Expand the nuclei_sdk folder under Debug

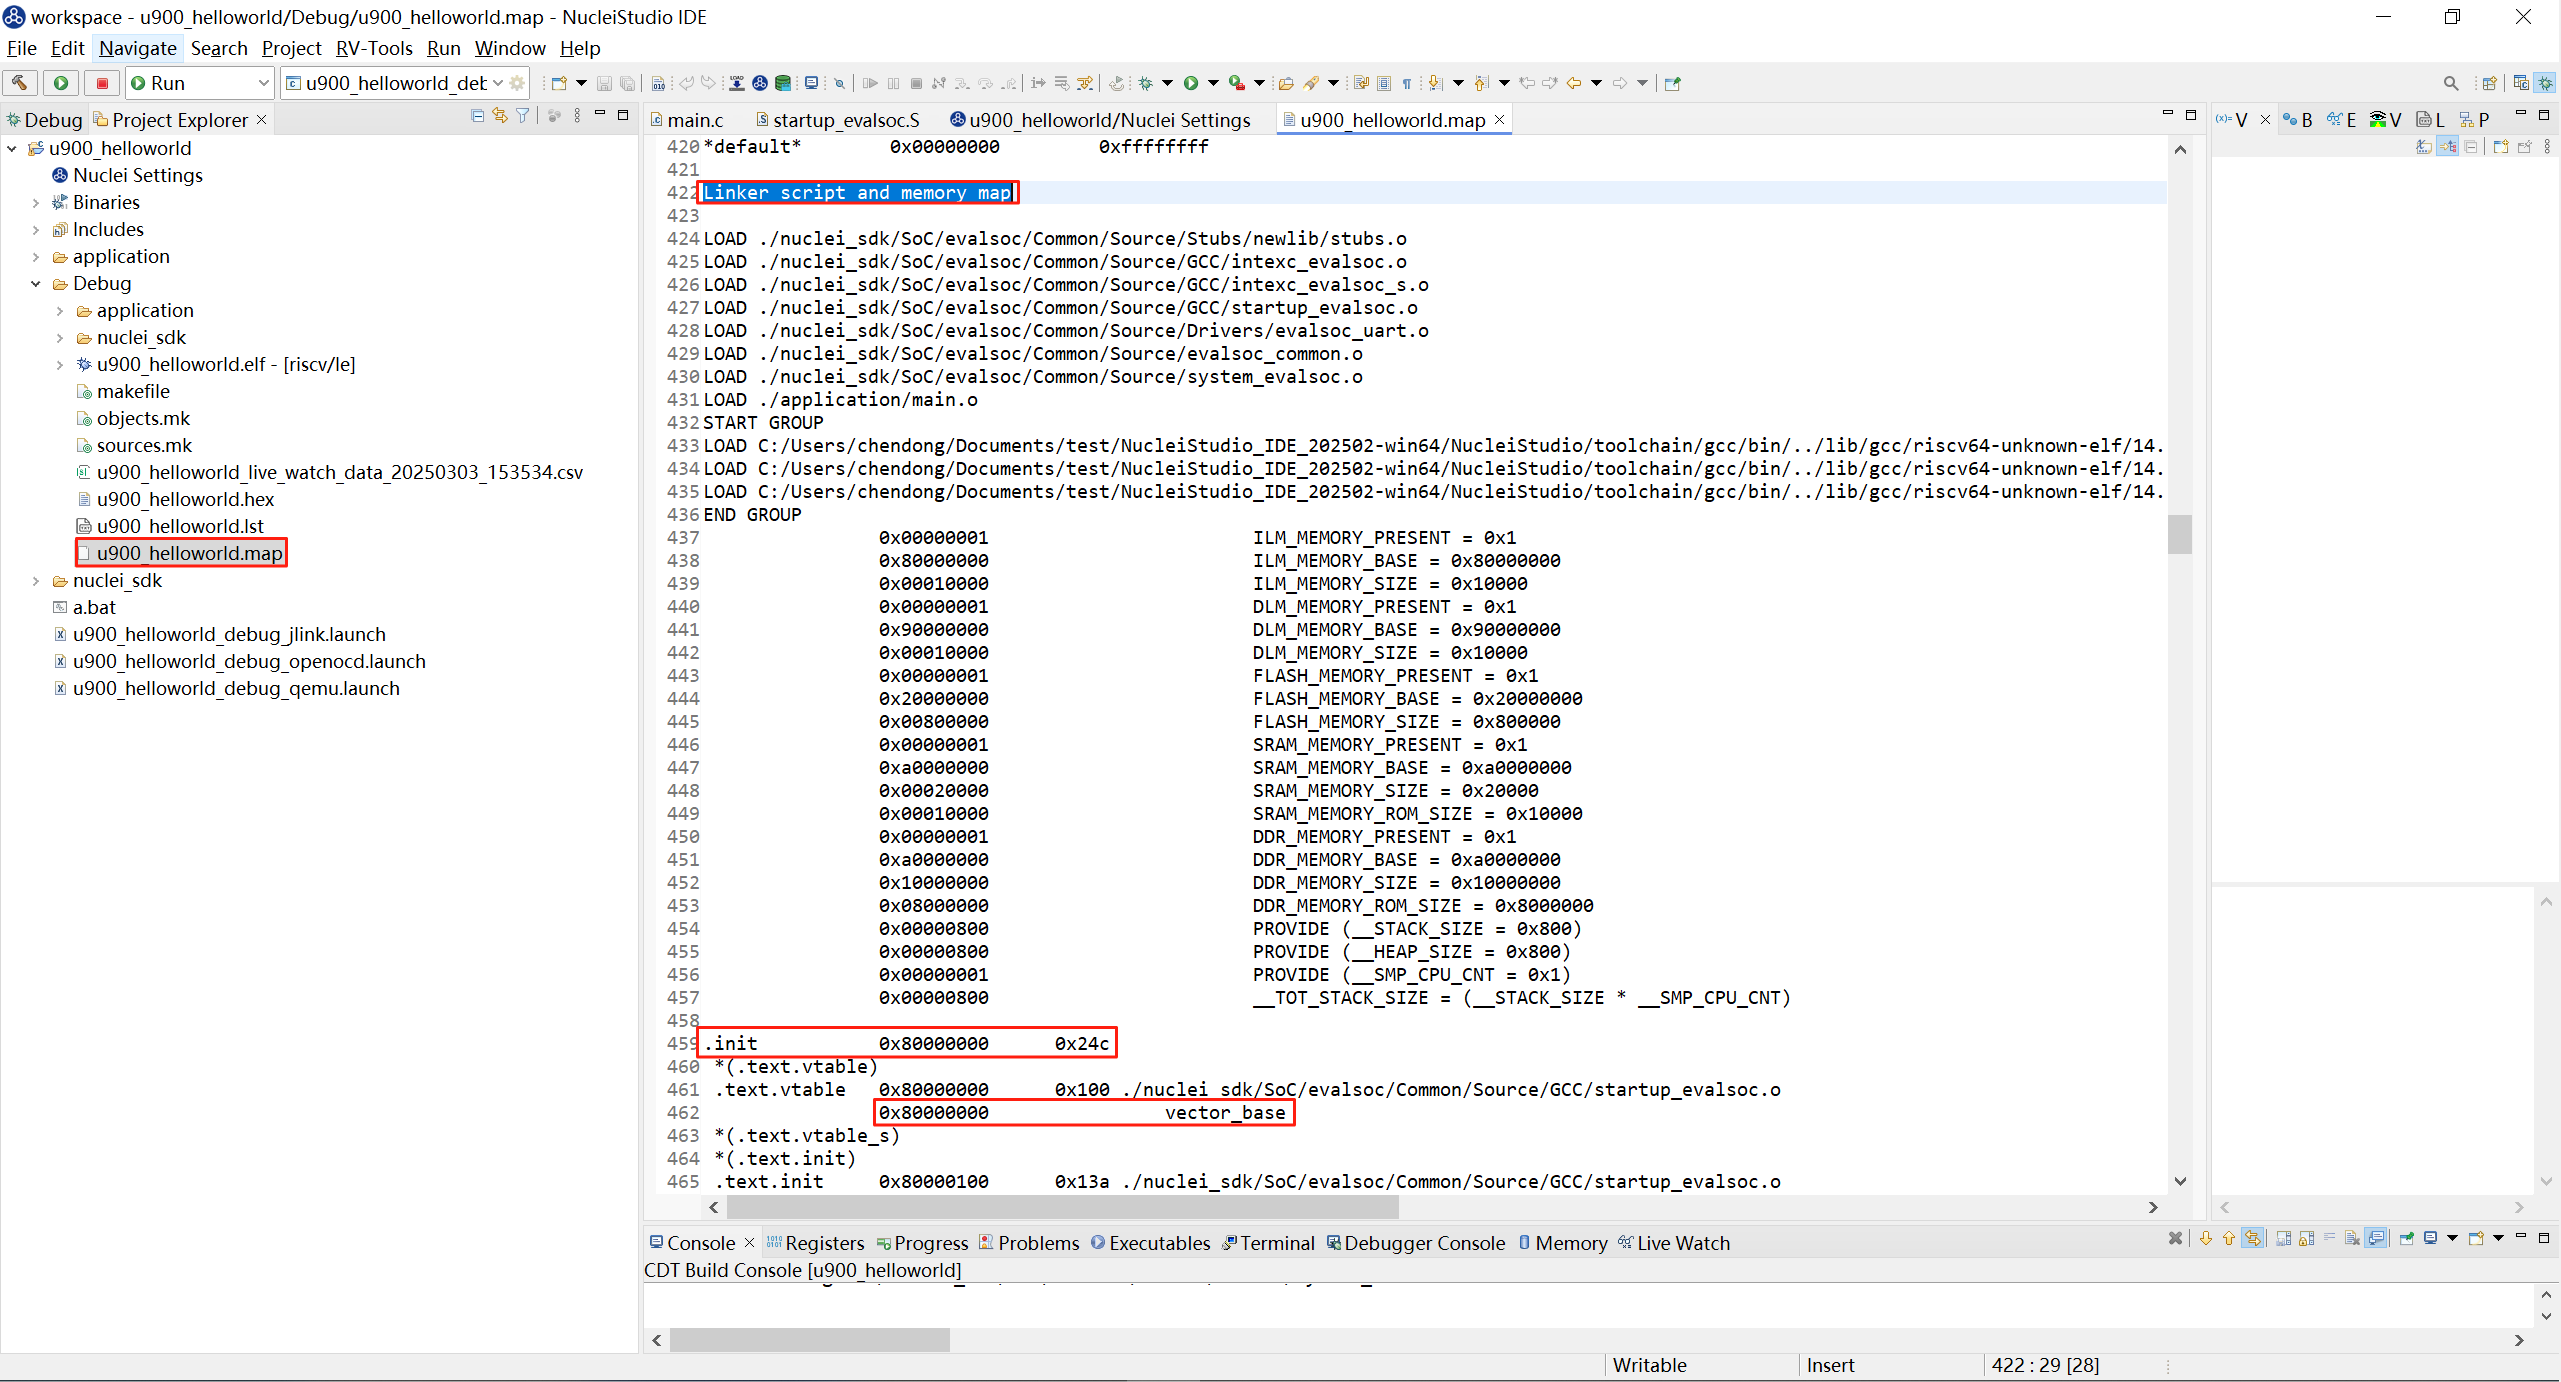pos(59,338)
